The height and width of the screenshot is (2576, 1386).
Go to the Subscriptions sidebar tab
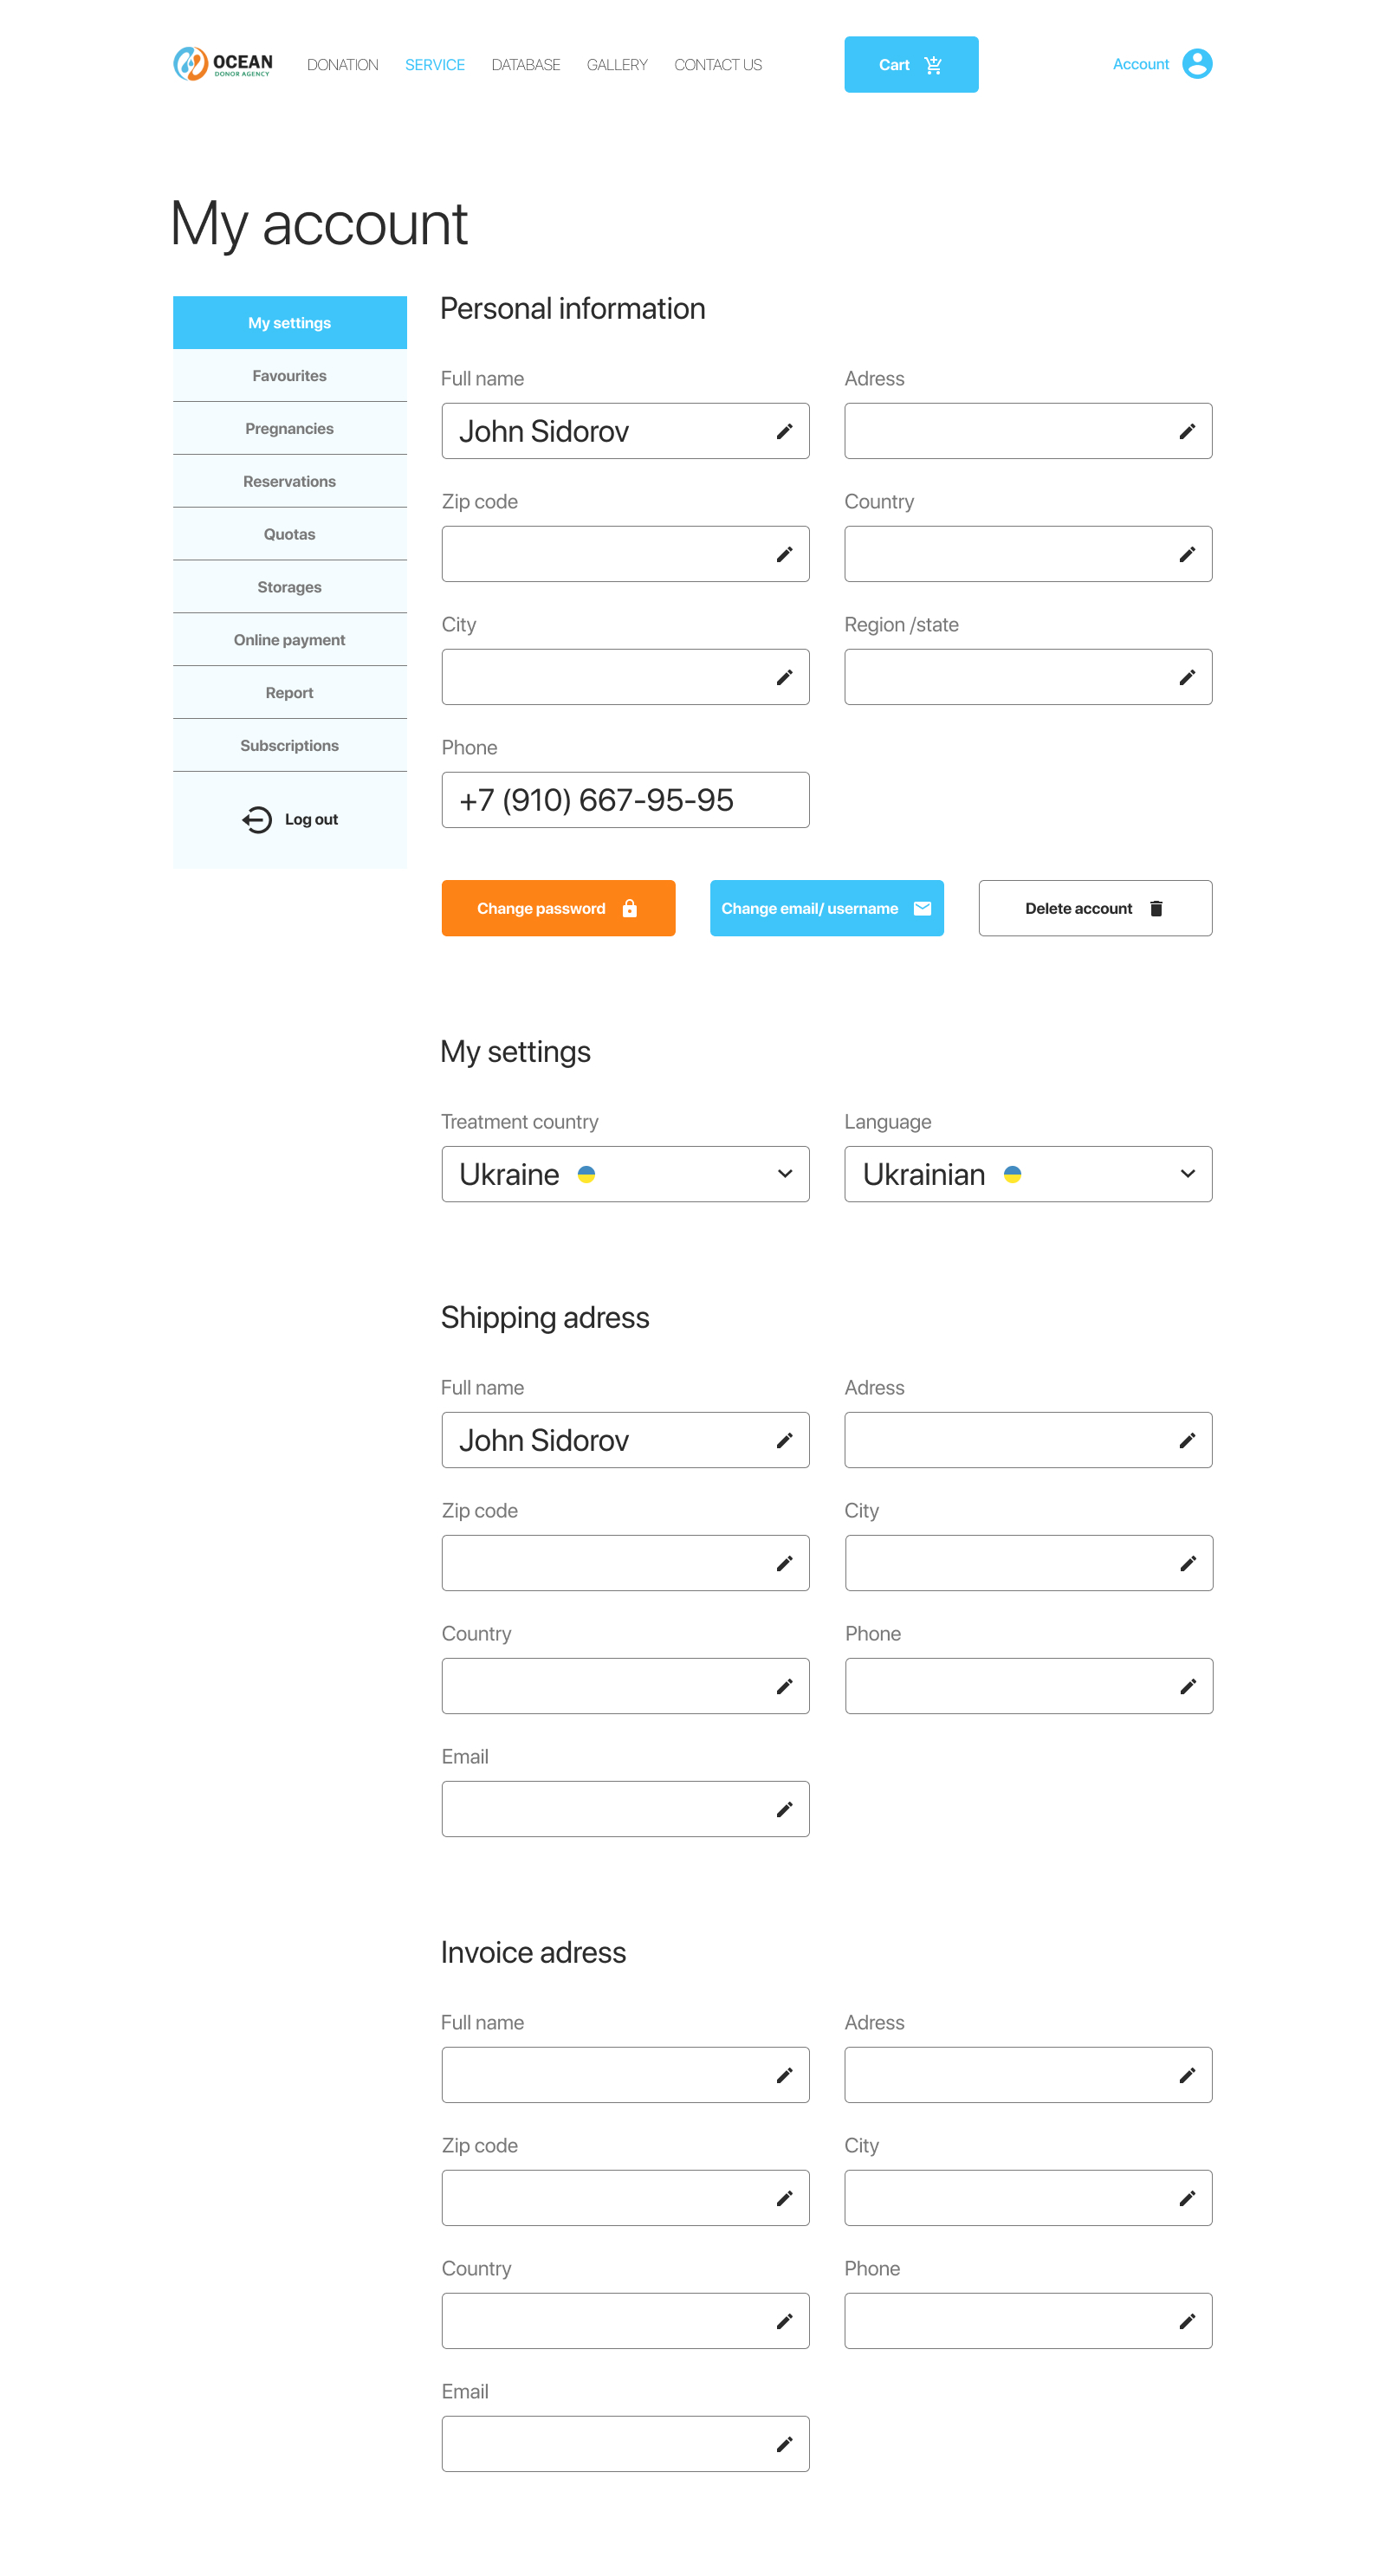[x=289, y=746]
